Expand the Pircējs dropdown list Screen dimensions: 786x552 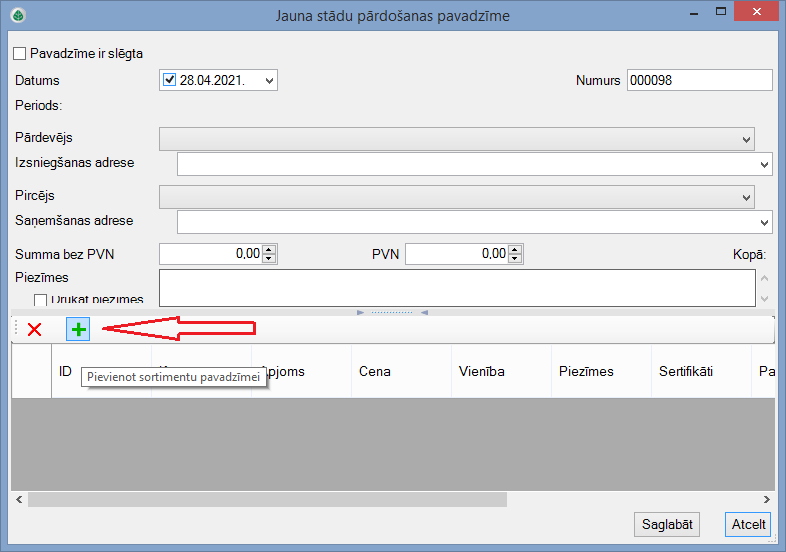pyautogui.click(x=746, y=197)
